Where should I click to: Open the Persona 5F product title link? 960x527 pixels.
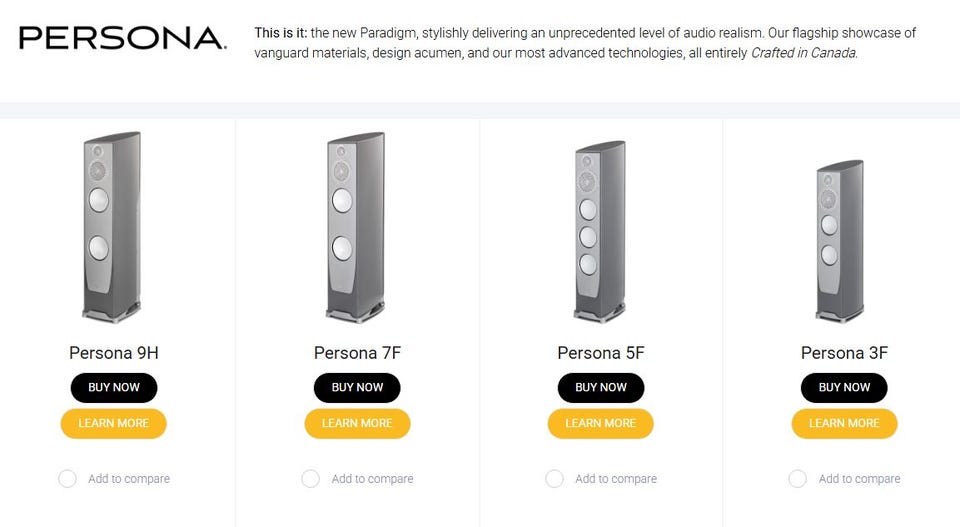coord(601,353)
